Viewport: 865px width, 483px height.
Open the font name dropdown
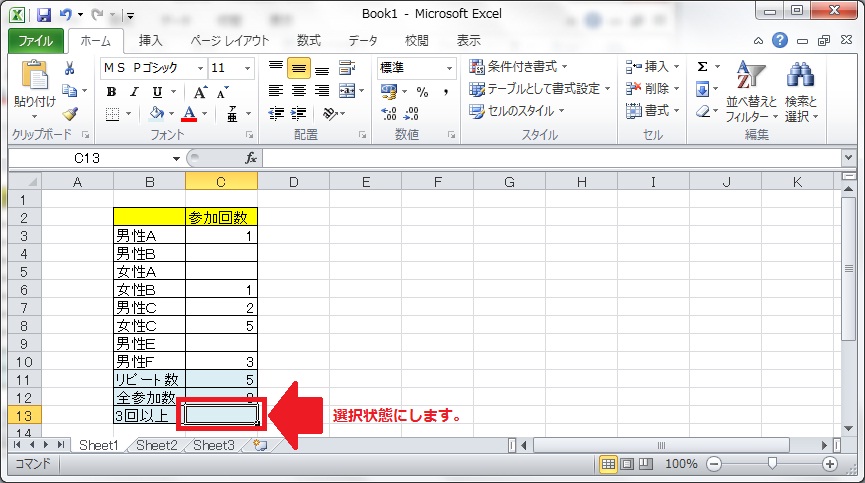coord(200,68)
